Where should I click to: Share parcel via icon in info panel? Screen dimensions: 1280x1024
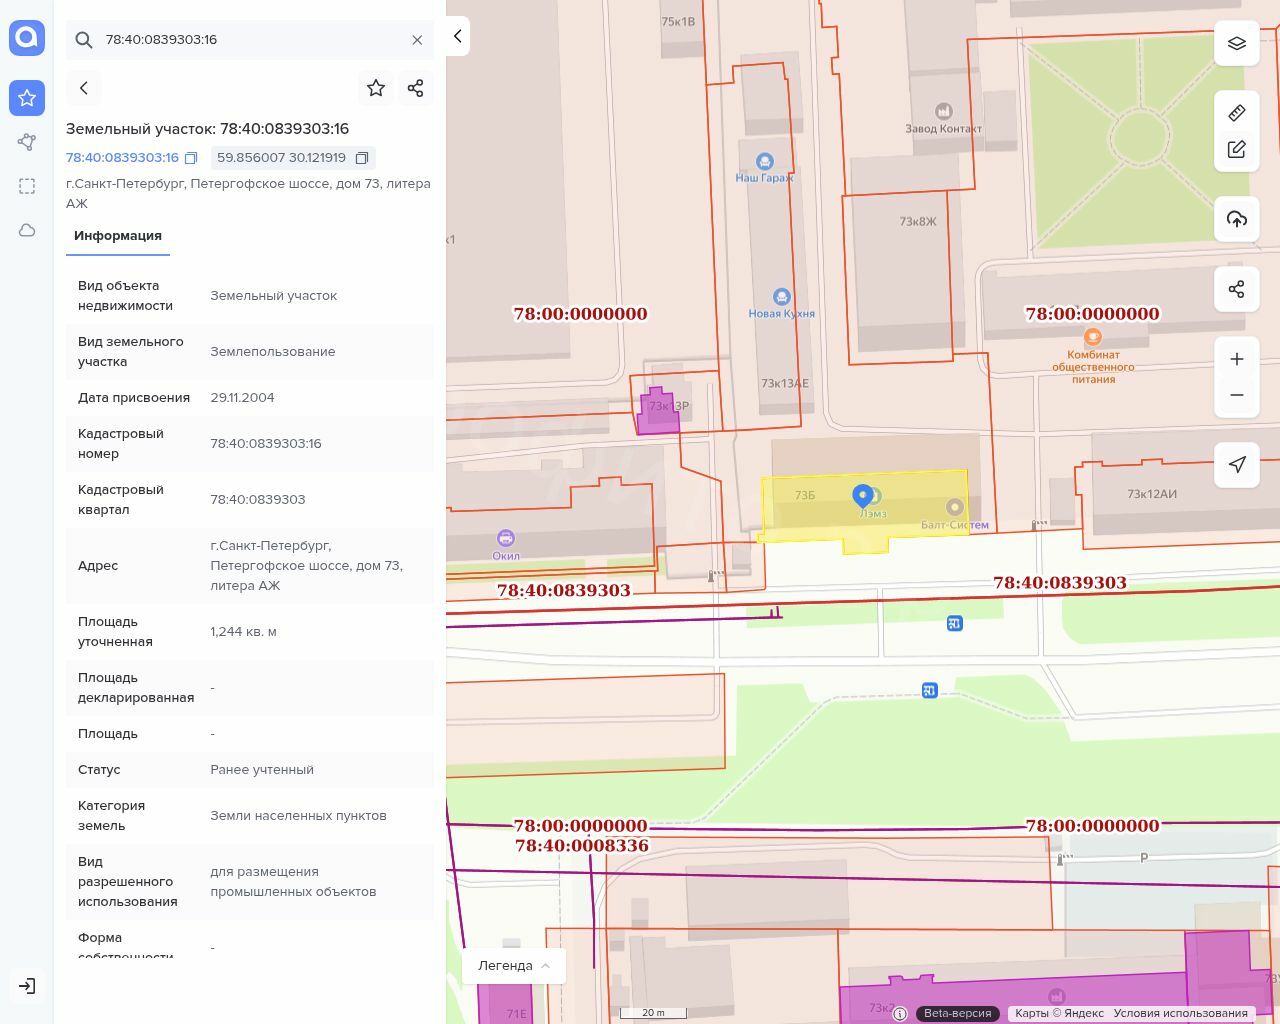pyautogui.click(x=416, y=88)
